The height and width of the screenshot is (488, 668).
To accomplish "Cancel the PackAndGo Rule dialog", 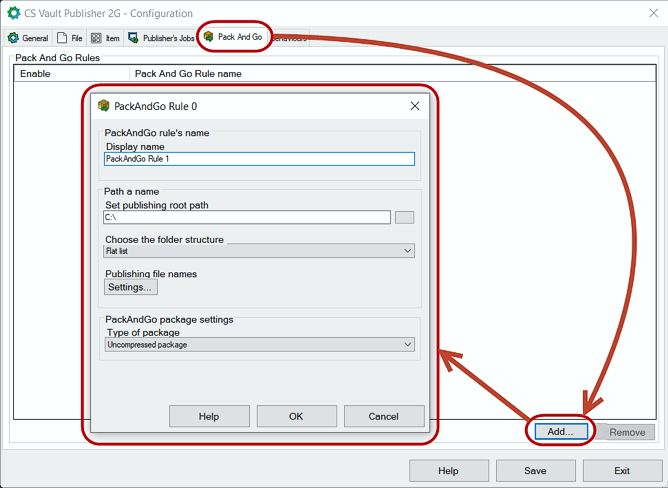I will click(x=384, y=416).
